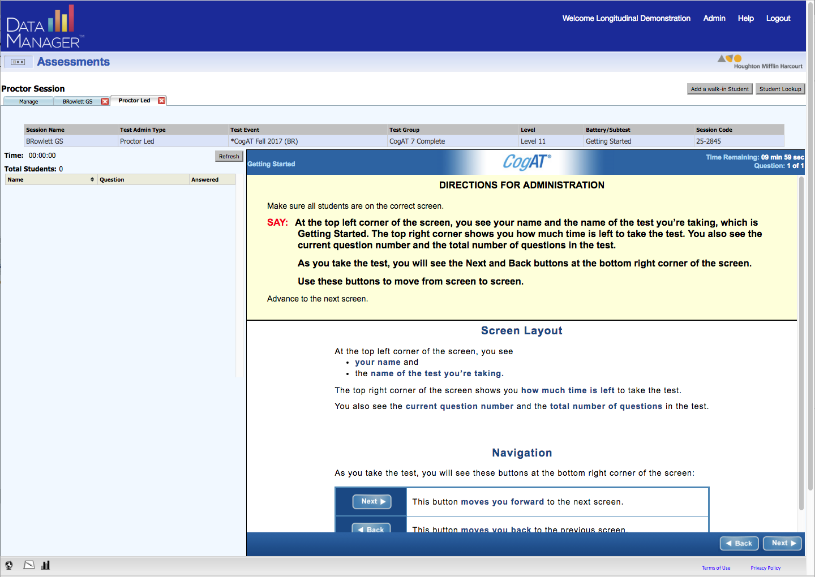Click the Test Admin Type column header
Viewport: 818px width, 580px height.
pyautogui.click(x=143, y=130)
